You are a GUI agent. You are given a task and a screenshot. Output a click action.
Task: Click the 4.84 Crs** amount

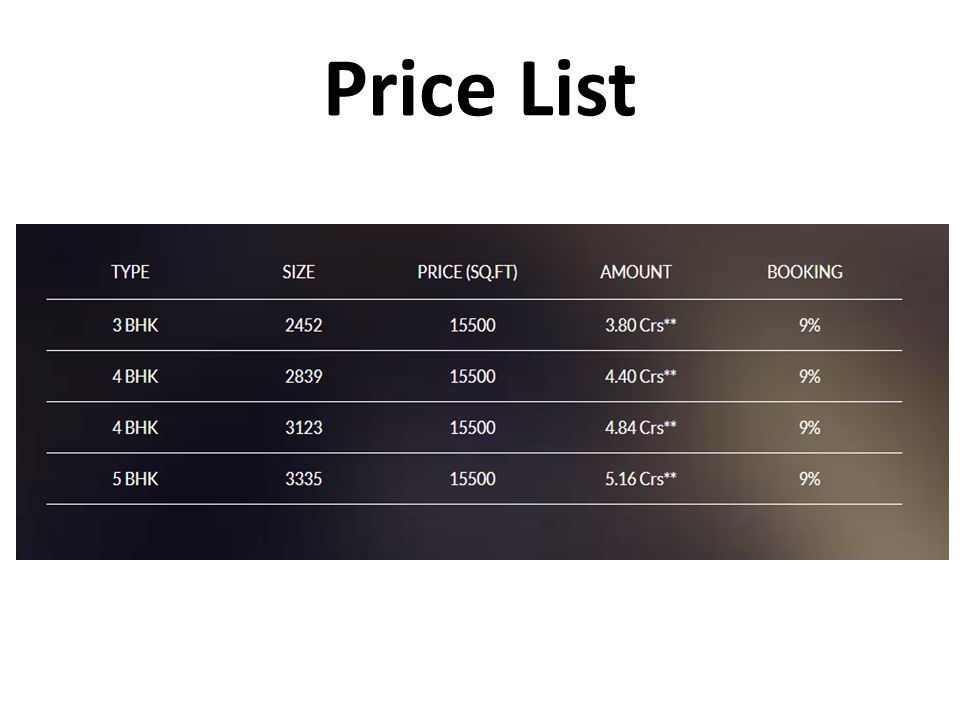(x=641, y=428)
